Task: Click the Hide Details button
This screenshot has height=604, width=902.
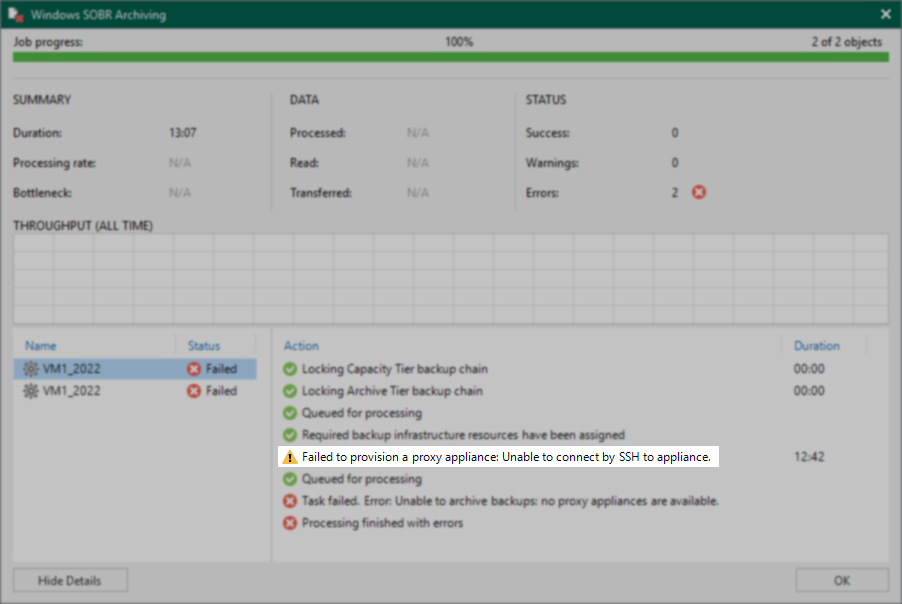Action: pyautogui.click(x=70, y=580)
